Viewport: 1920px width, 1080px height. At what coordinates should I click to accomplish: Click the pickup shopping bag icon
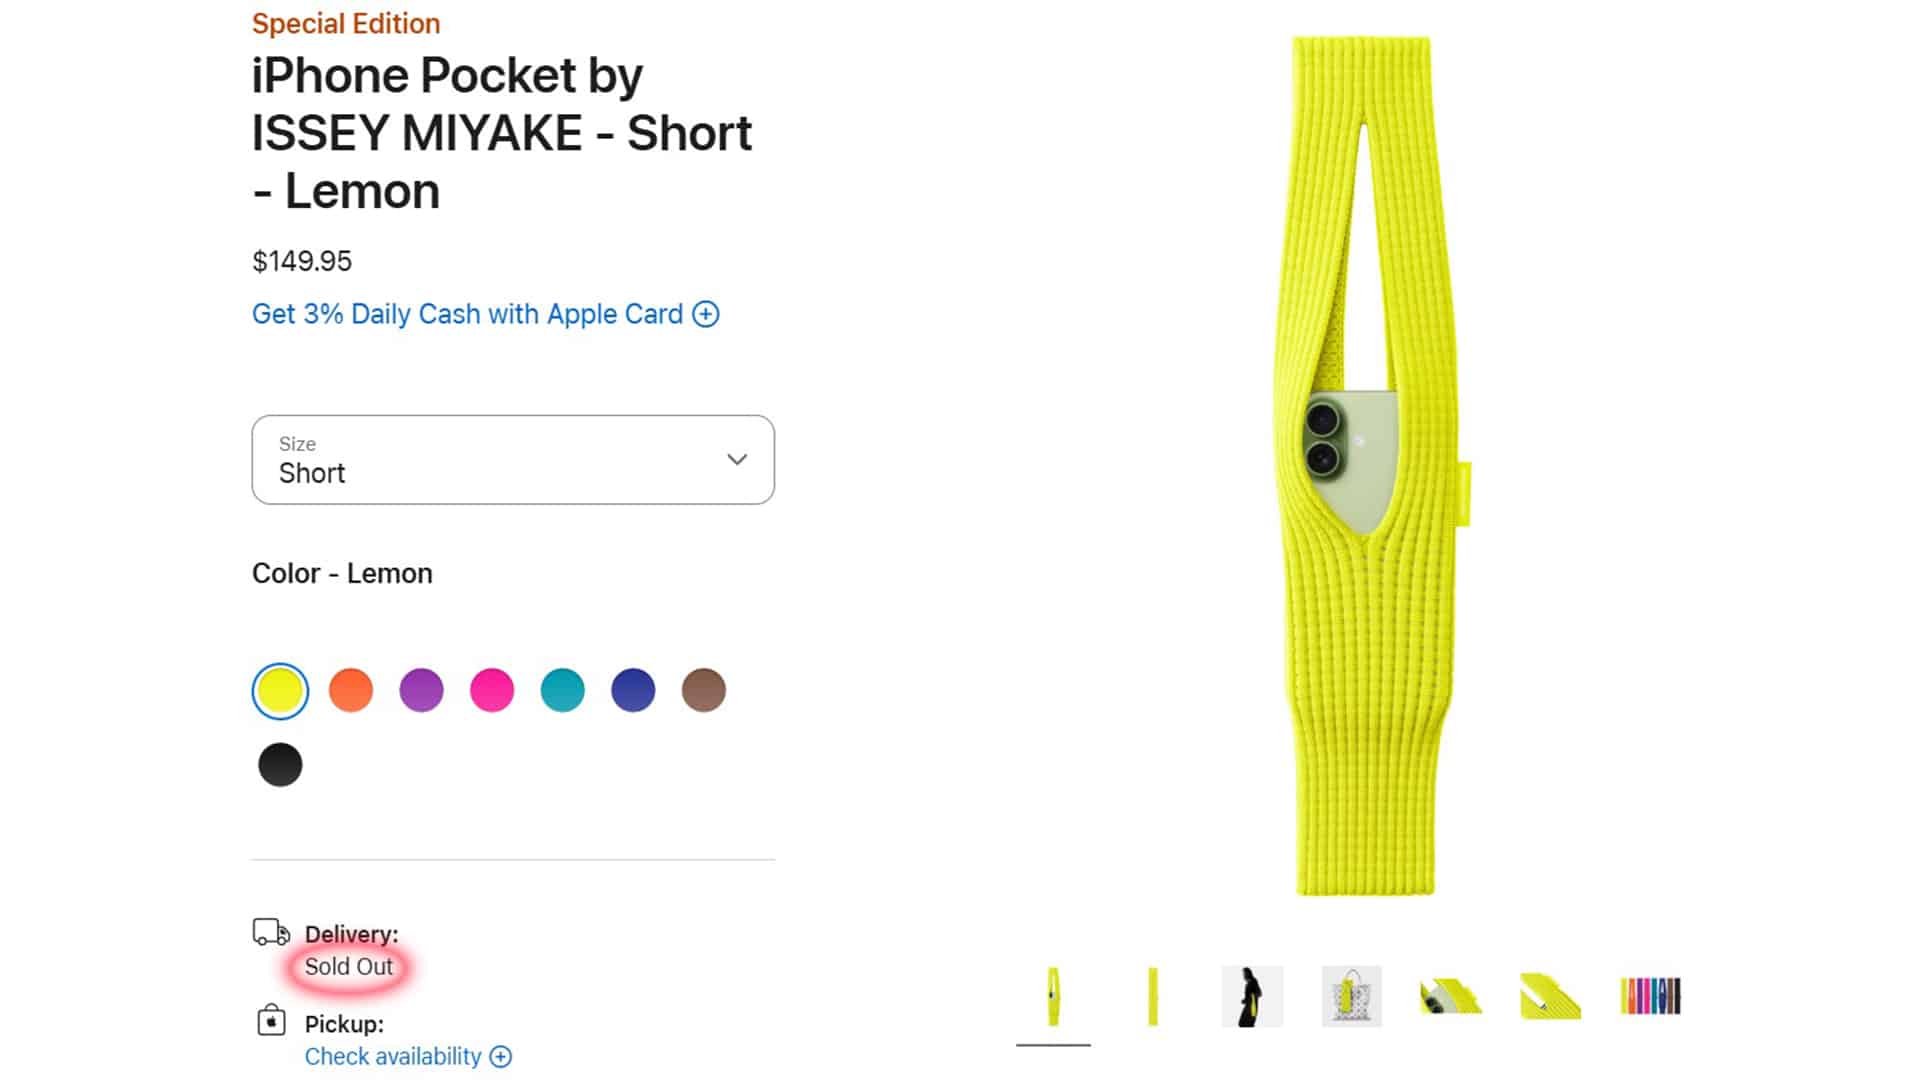pos(271,1020)
